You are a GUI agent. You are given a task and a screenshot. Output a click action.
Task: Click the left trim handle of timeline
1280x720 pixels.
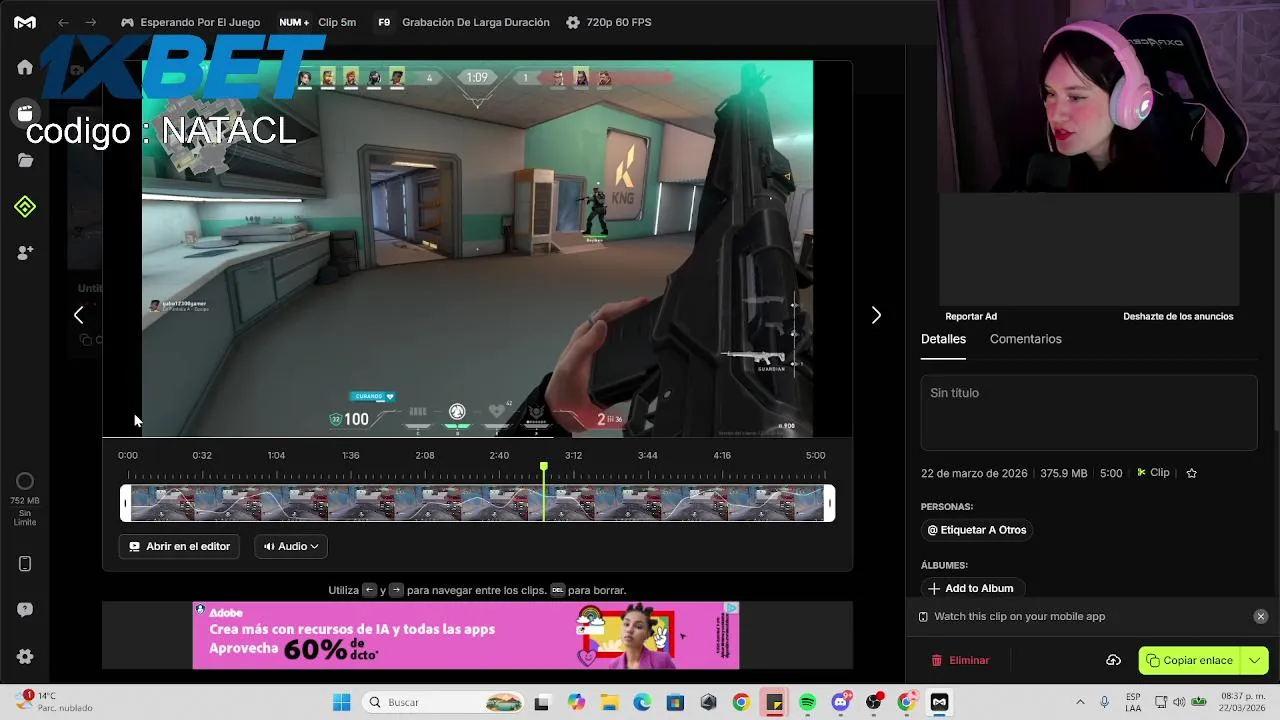coord(125,503)
